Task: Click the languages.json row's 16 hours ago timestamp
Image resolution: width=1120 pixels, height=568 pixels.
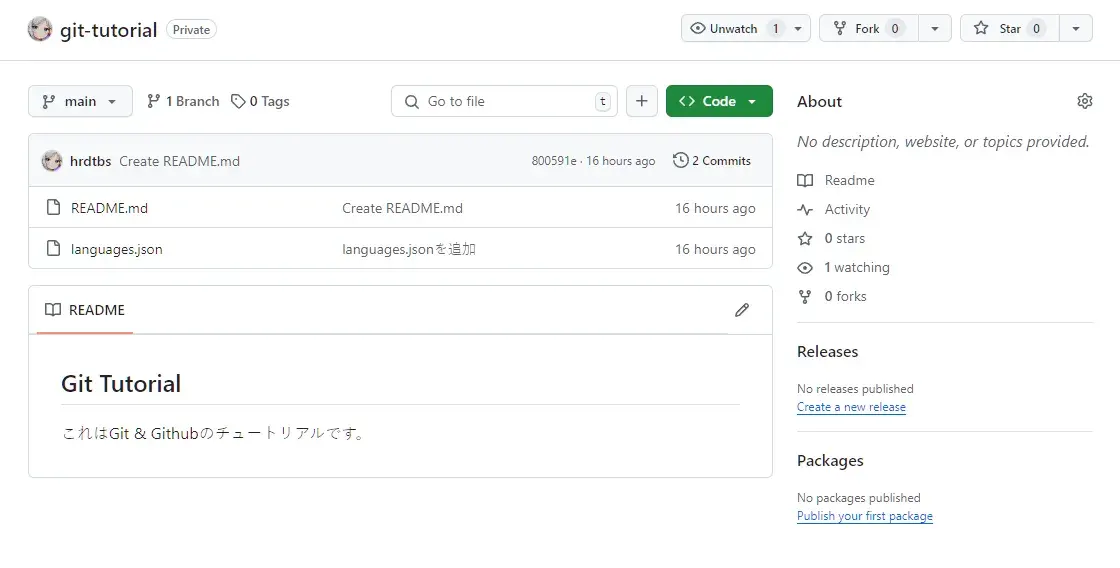Action: (715, 249)
